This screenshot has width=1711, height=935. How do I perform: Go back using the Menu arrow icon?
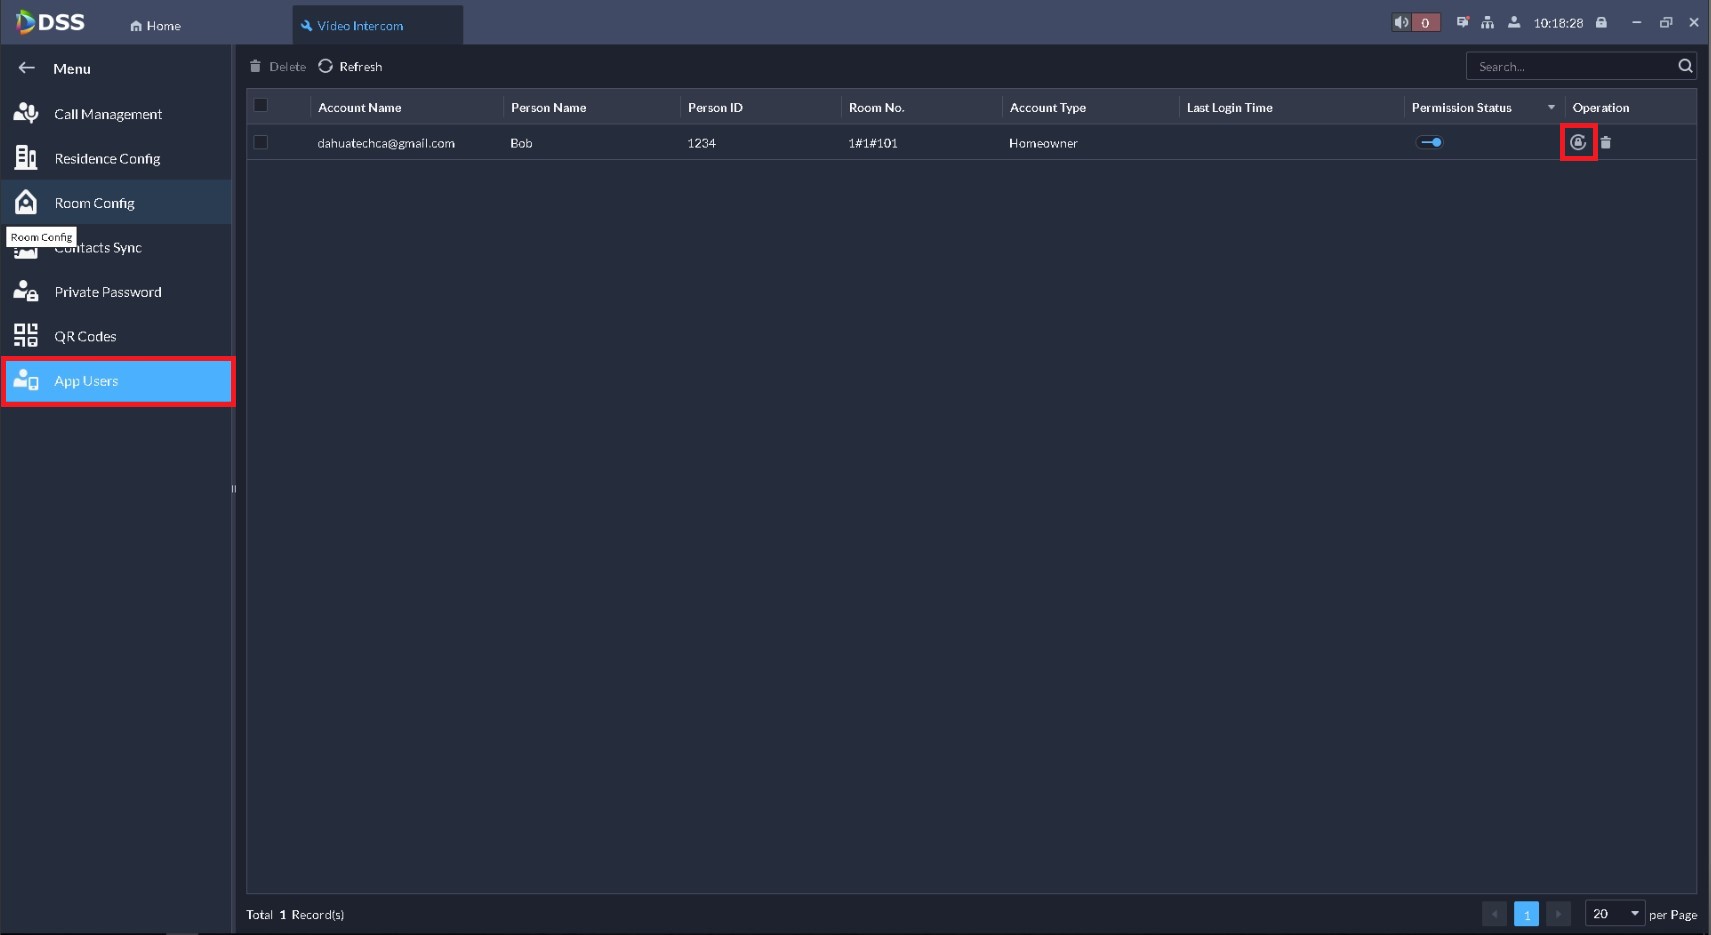click(x=27, y=68)
